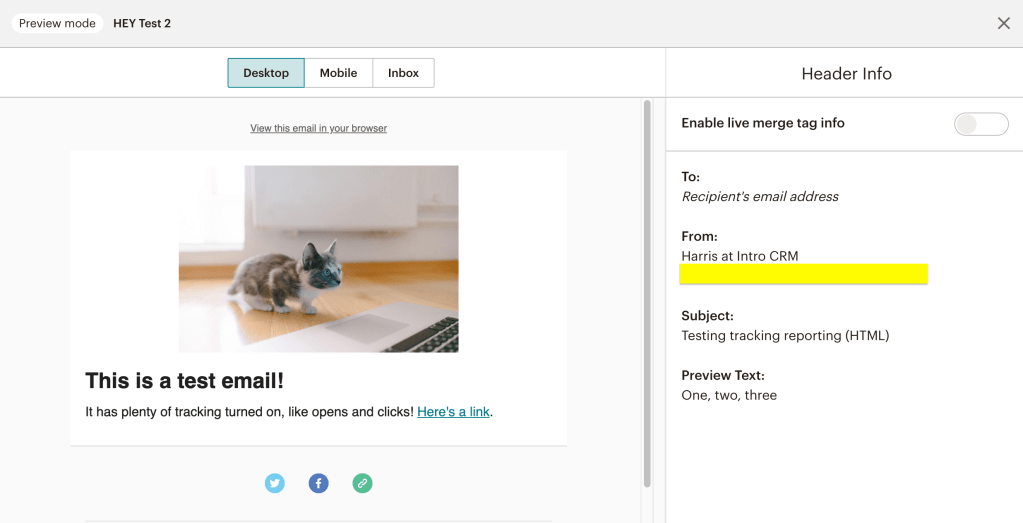Follow the 'Here's a link' hyperlink
Screen dimensions: 1023x523
tap(453, 411)
